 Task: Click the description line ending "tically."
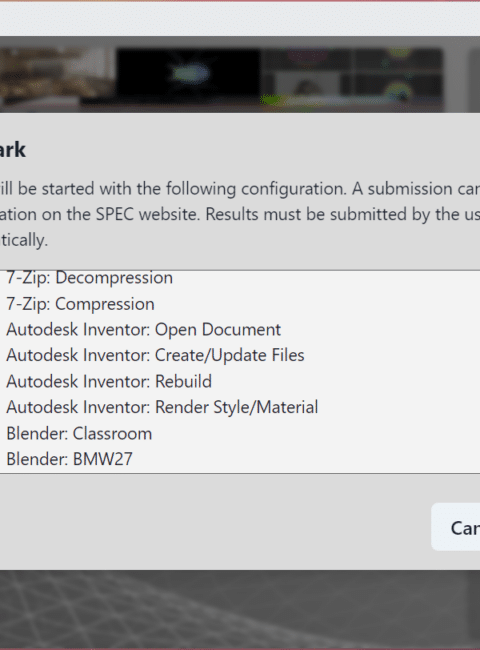[x=24, y=240]
